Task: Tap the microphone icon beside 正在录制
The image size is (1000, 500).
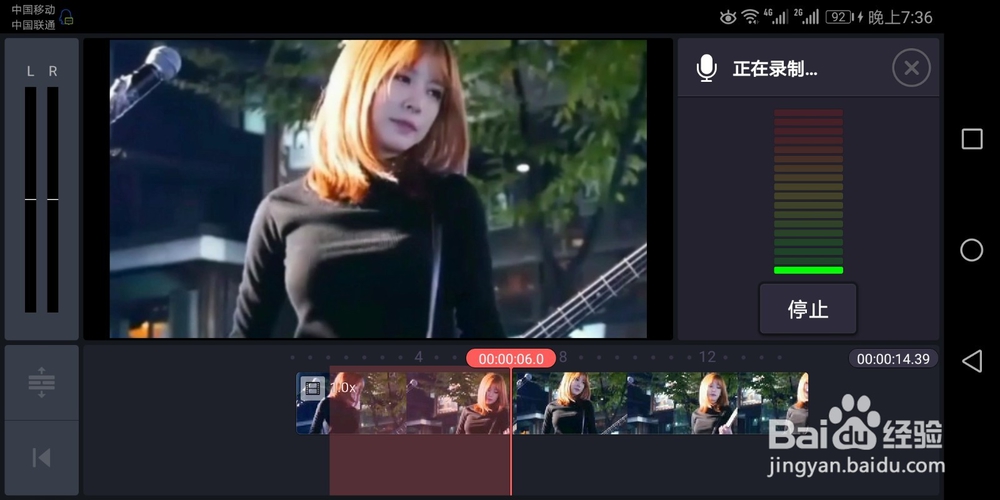Action: (706, 68)
